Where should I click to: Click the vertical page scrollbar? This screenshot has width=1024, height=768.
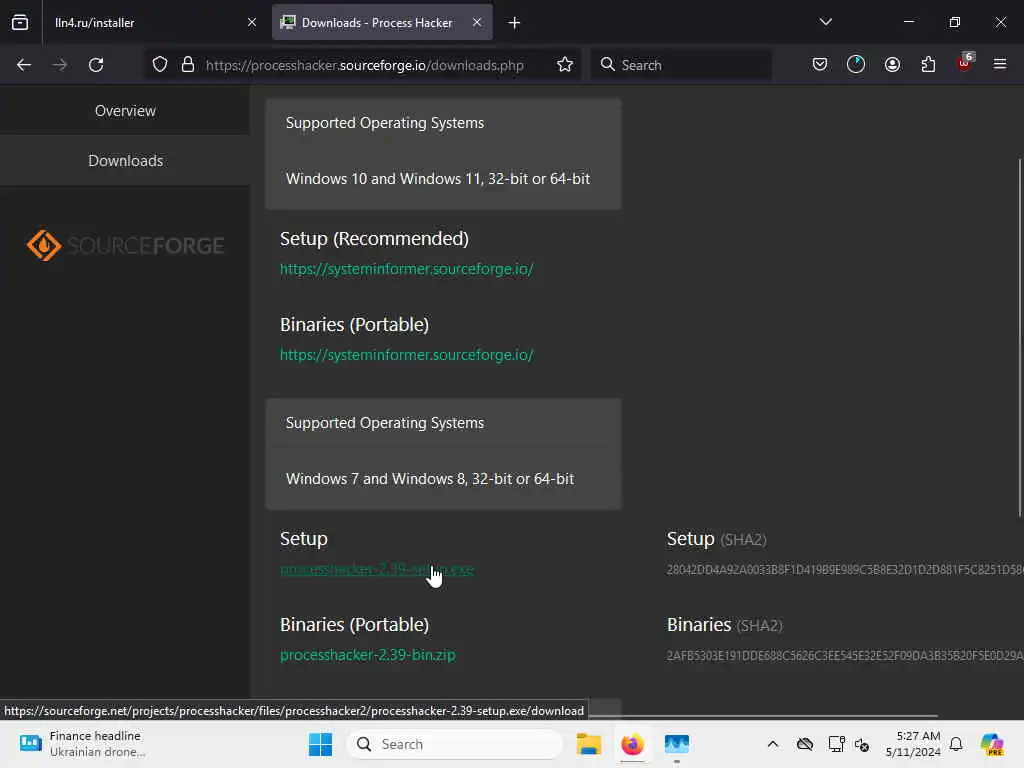pos(1020,336)
